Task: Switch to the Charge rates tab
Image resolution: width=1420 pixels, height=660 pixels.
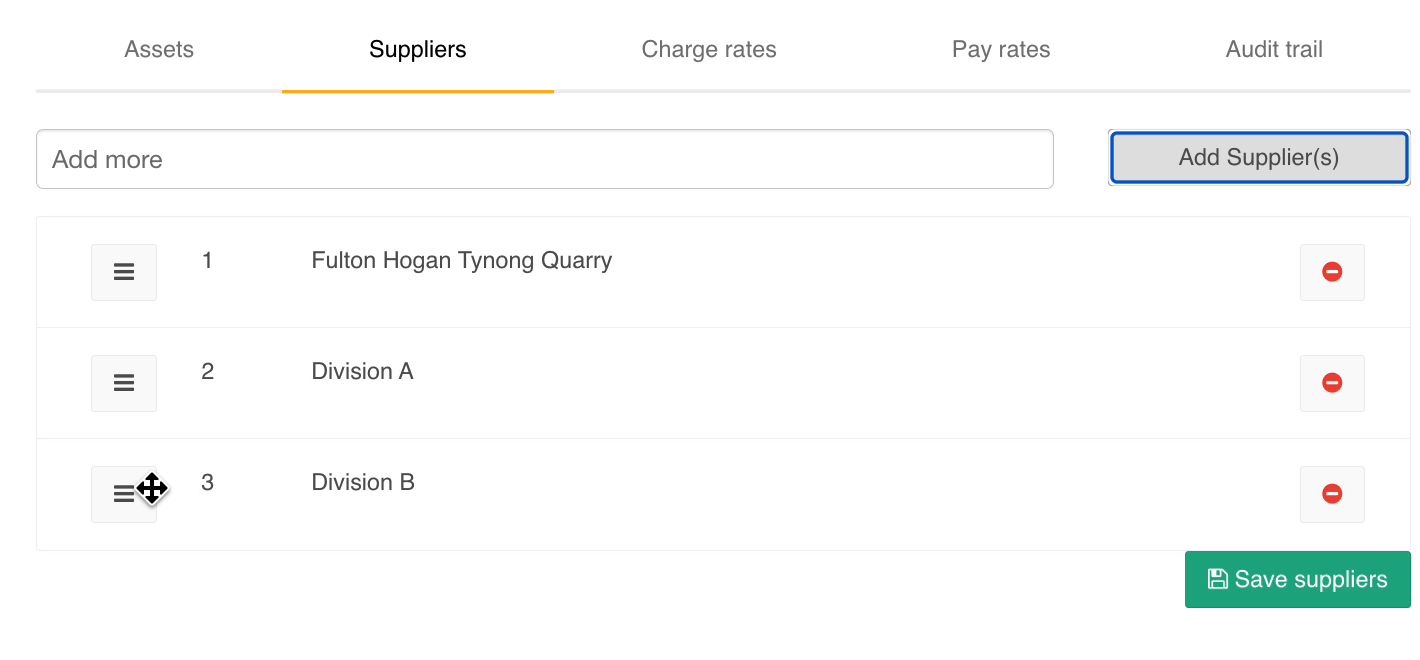Action: [709, 50]
